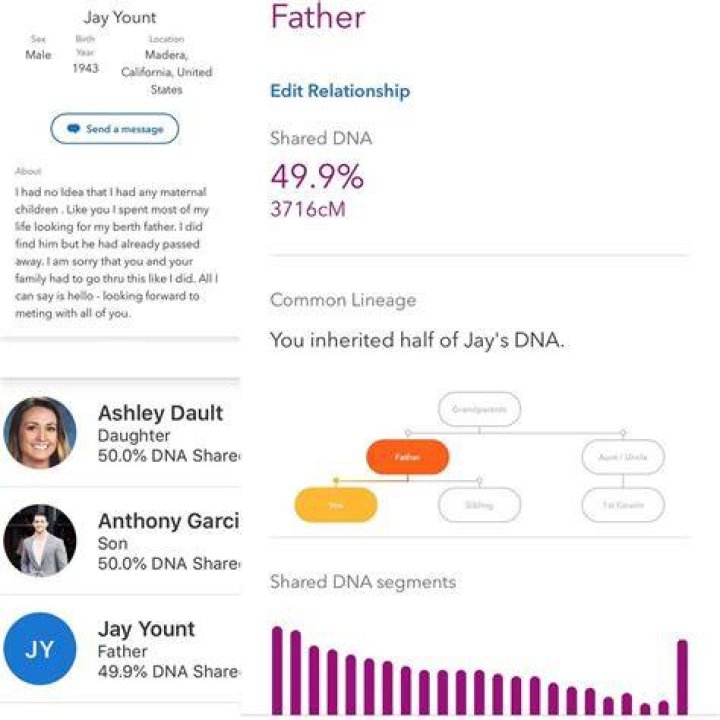Open the daughter match's profile photo

point(40,433)
